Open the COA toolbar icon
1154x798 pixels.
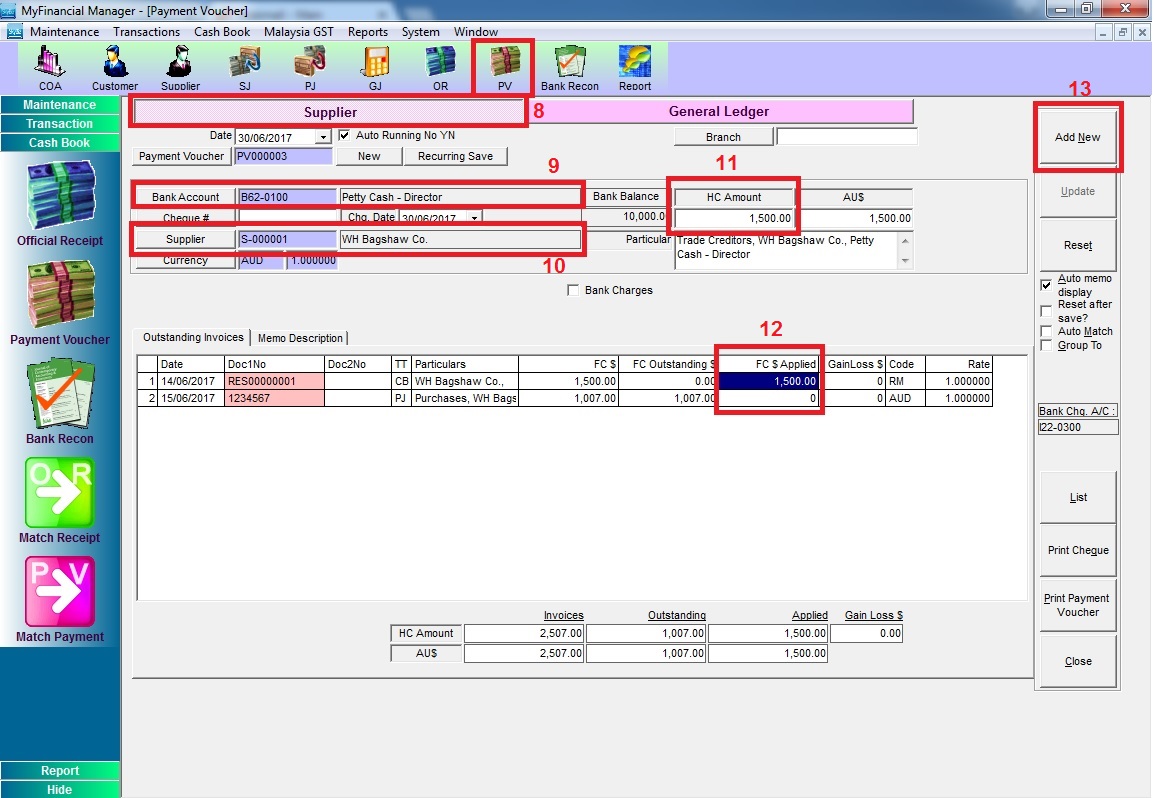click(50, 66)
